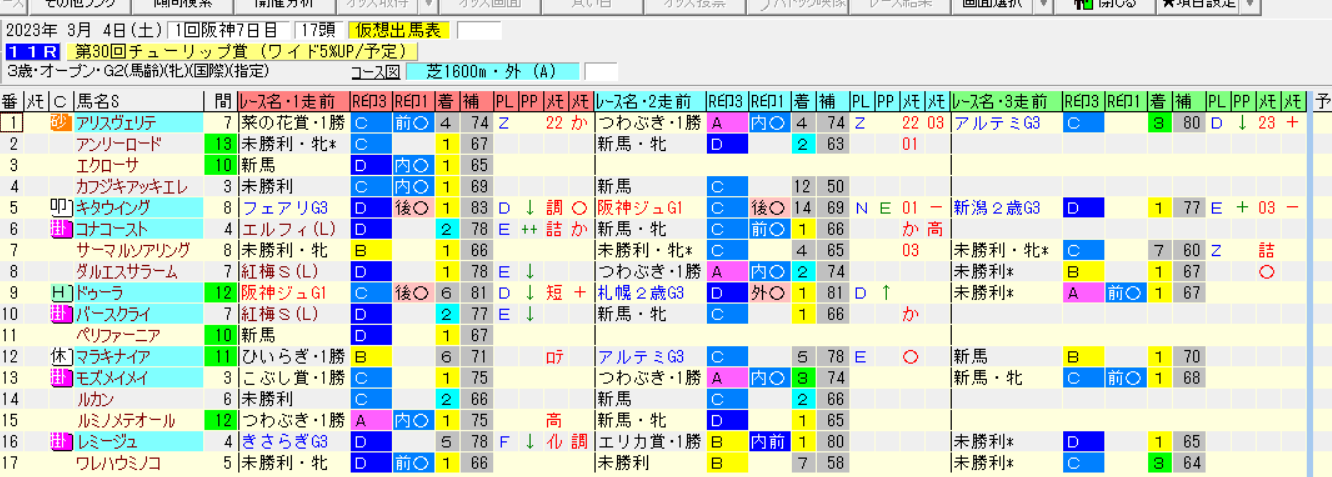1332x477 pixels.
Task: Click the horse icon 閉じる button
Action: (x=1104, y=4)
